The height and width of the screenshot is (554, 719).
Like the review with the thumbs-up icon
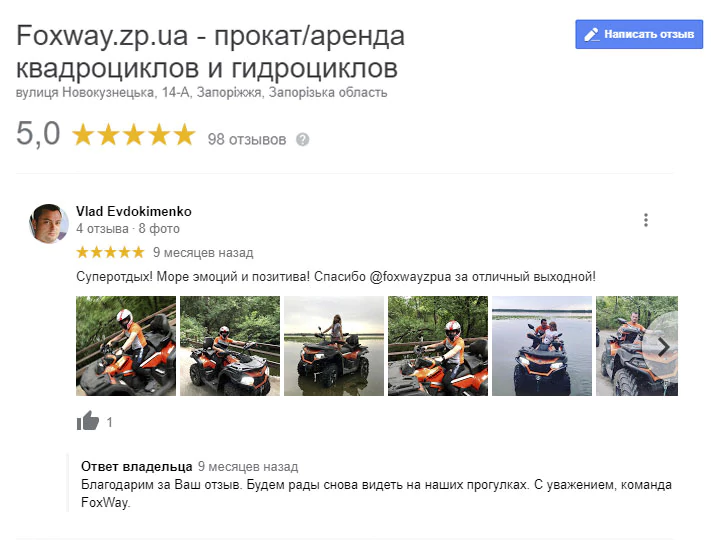coord(88,420)
